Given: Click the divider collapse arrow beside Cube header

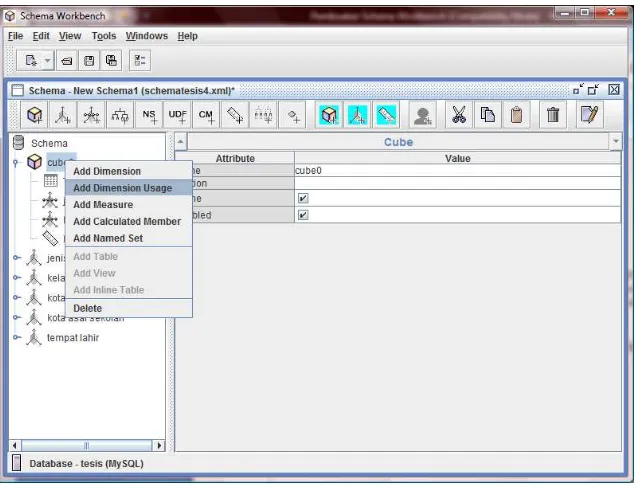Looking at the screenshot, I should click(x=180, y=142).
